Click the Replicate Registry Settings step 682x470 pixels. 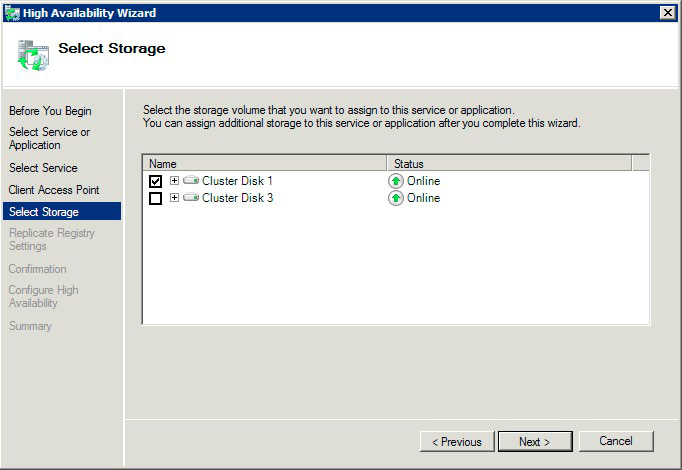coord(51,239)
